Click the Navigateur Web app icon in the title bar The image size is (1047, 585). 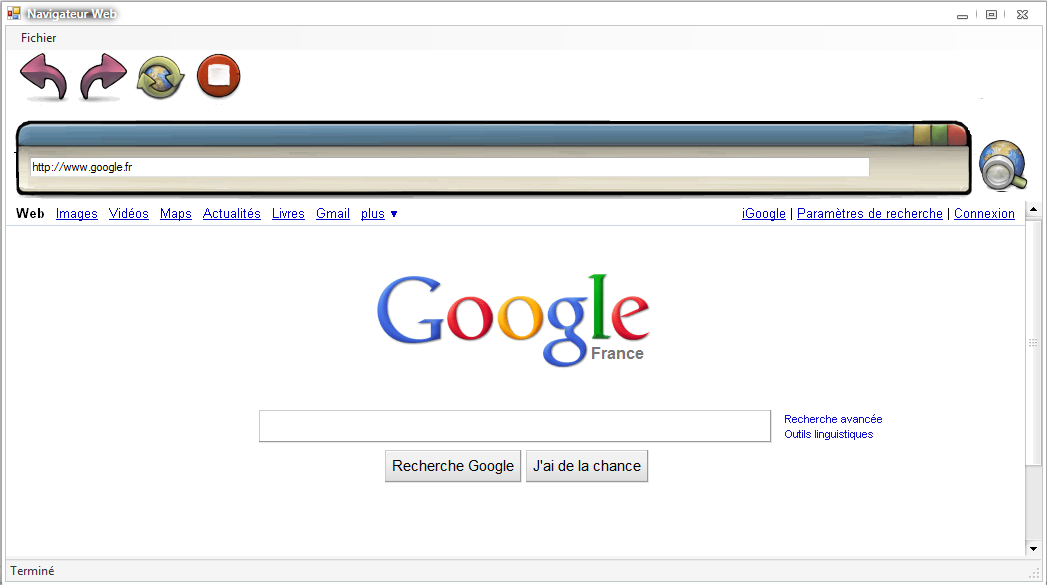click(x=14, y=13)
